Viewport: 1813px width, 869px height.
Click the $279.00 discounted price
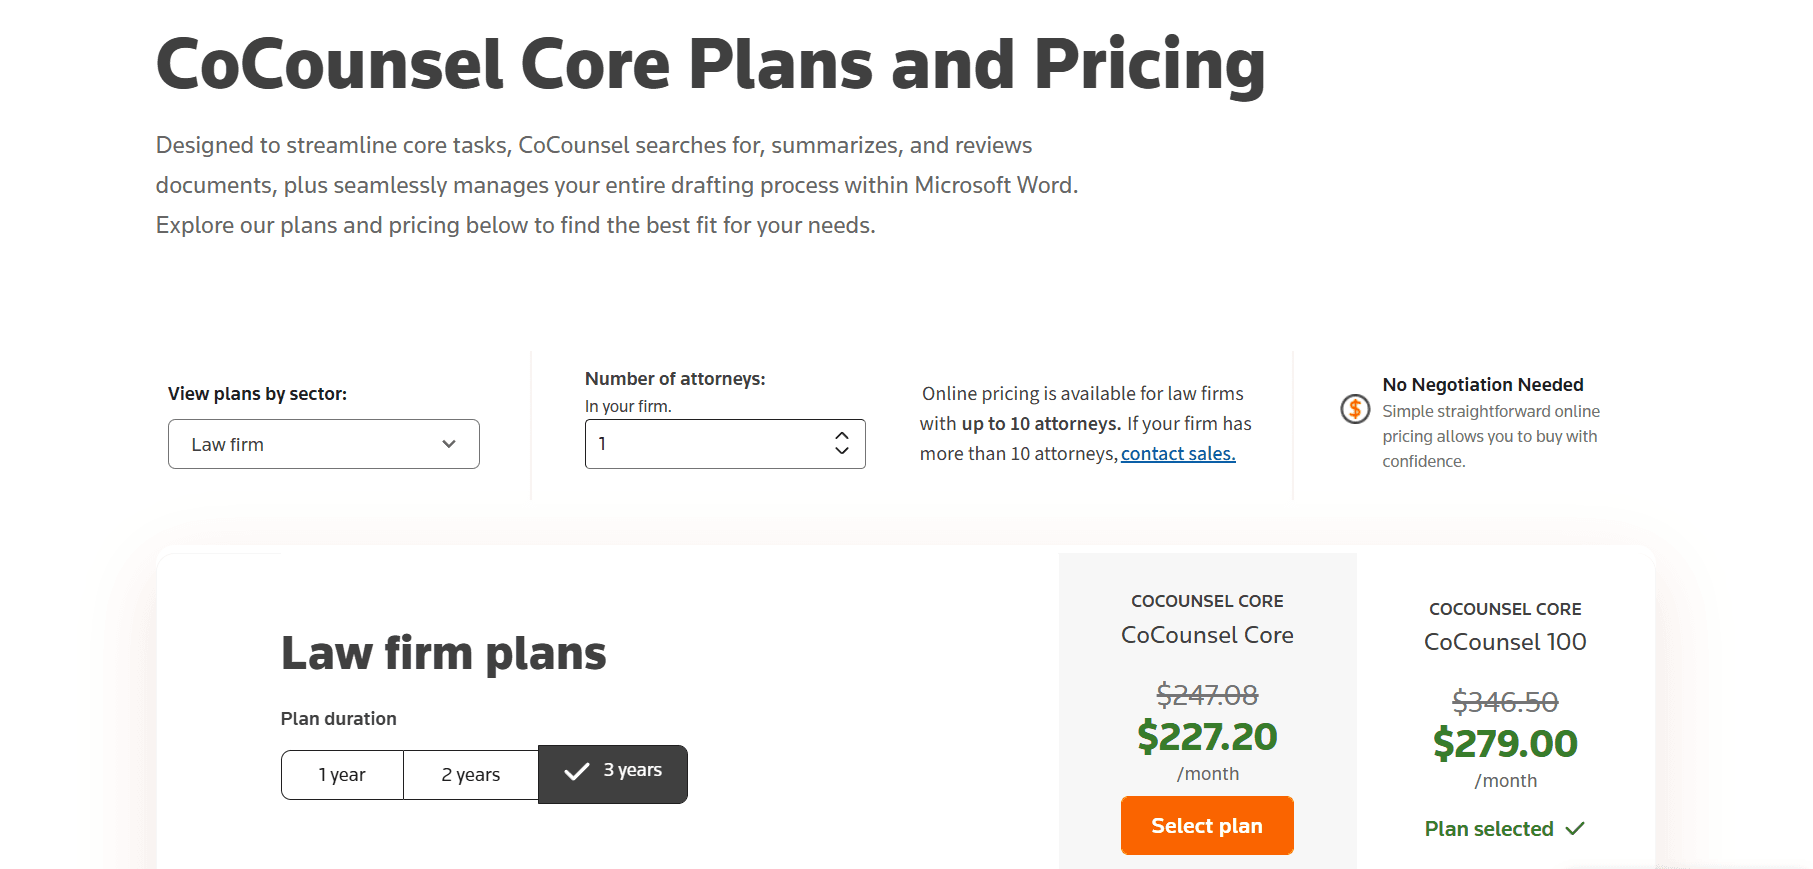1505,744
